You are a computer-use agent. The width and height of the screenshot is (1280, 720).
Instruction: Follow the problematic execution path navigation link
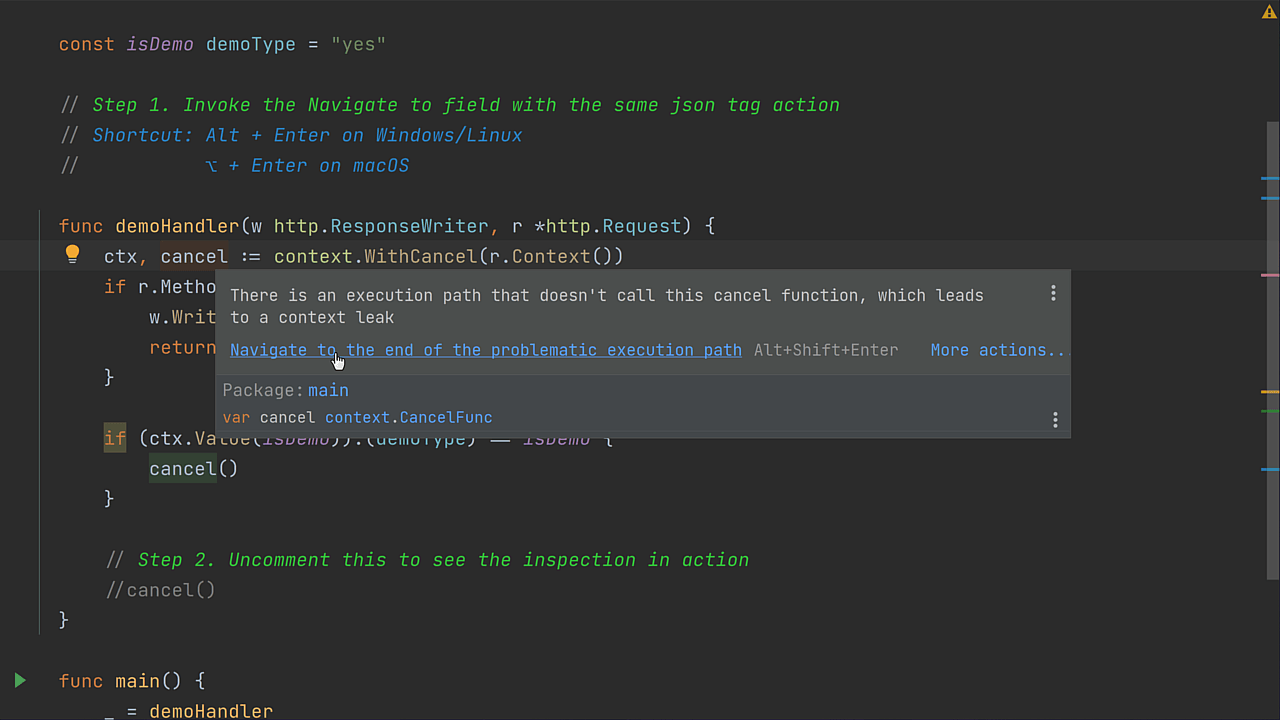click(486, 350)
